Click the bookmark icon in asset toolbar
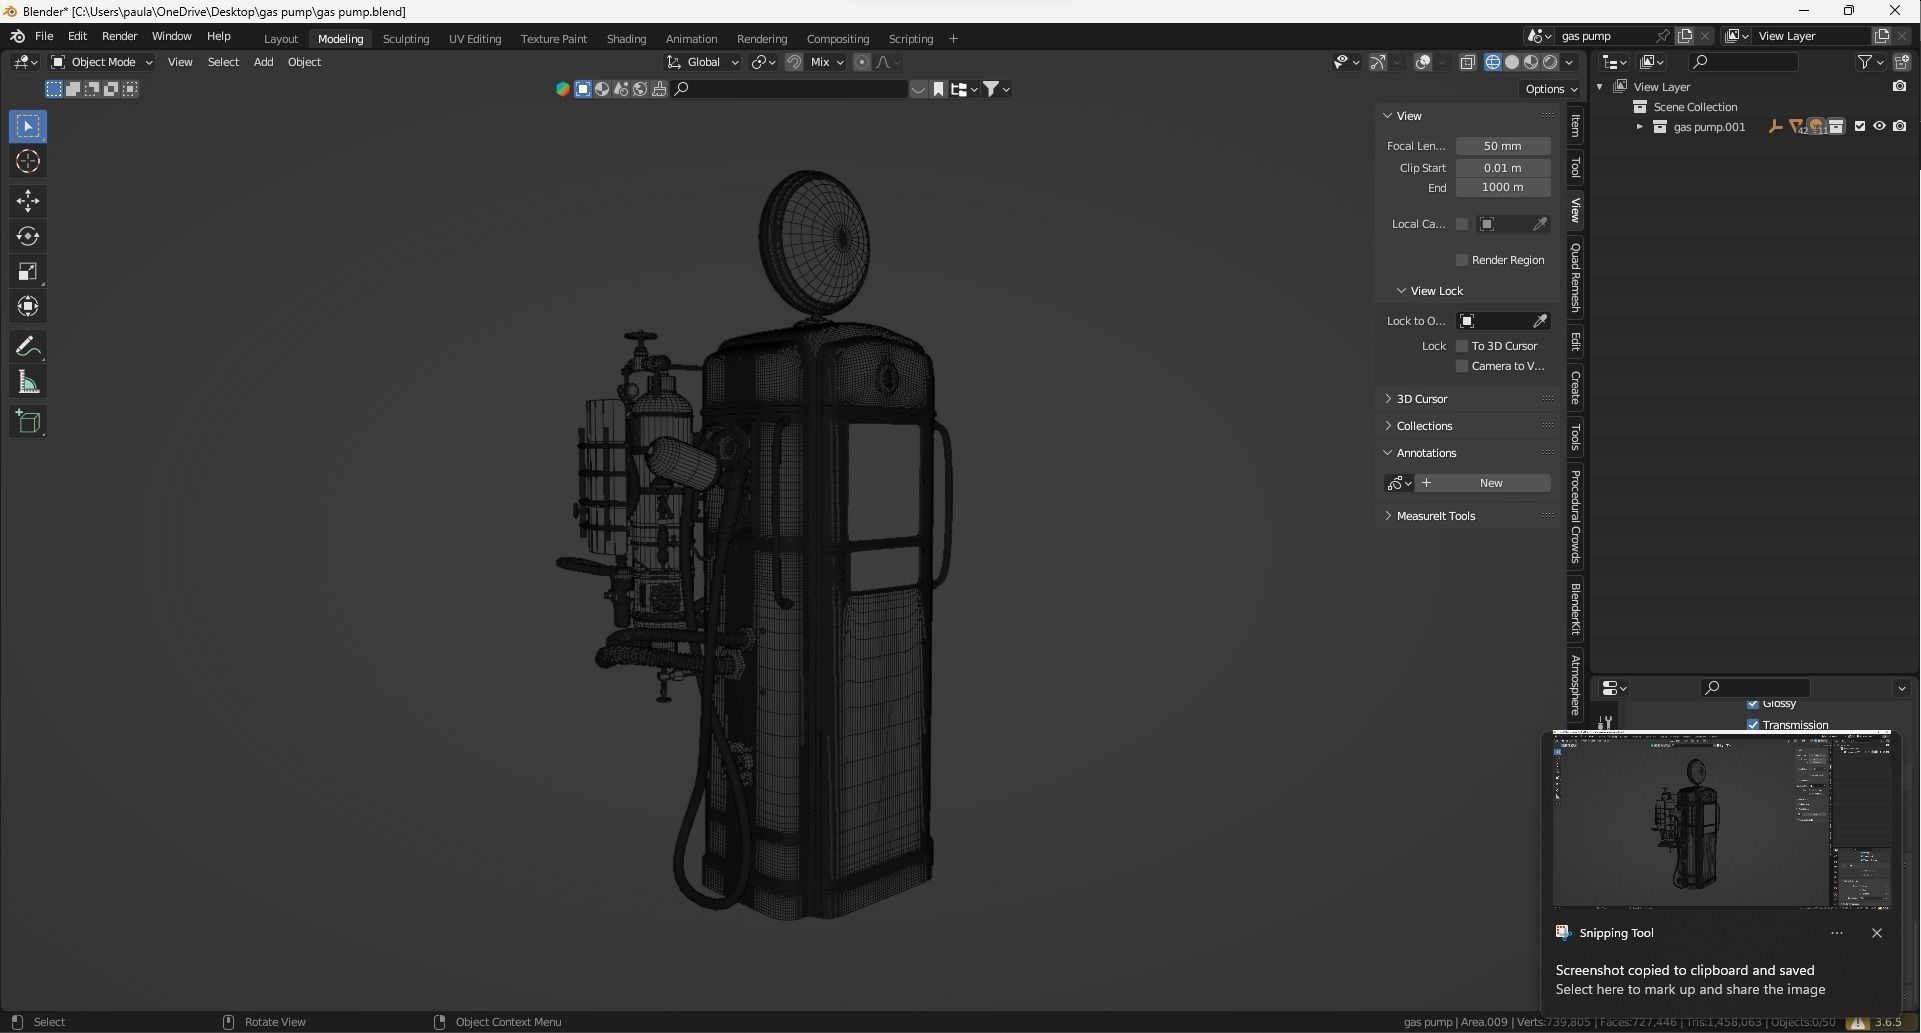Image resolution: width=1921 pixels, height=1033 pixels. [x=938, y=89]
